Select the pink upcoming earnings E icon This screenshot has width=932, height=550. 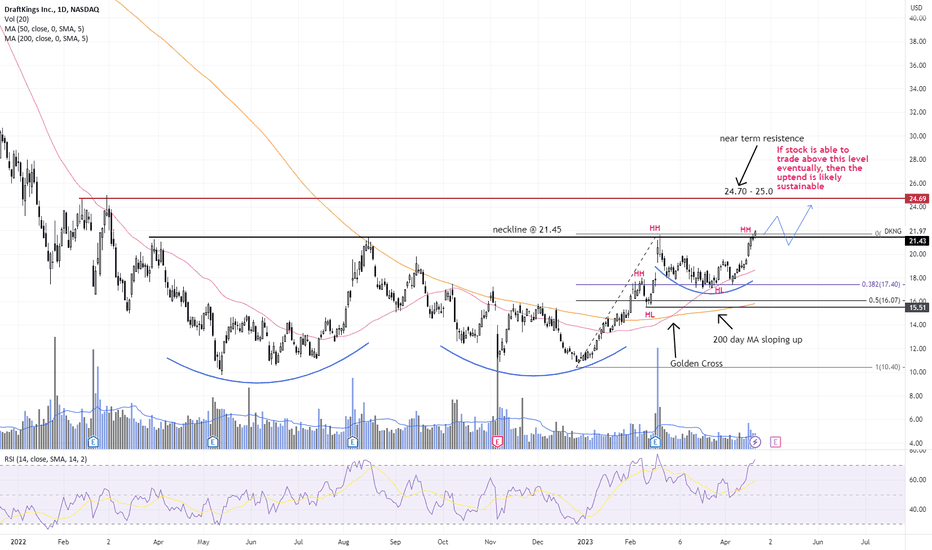775,442
